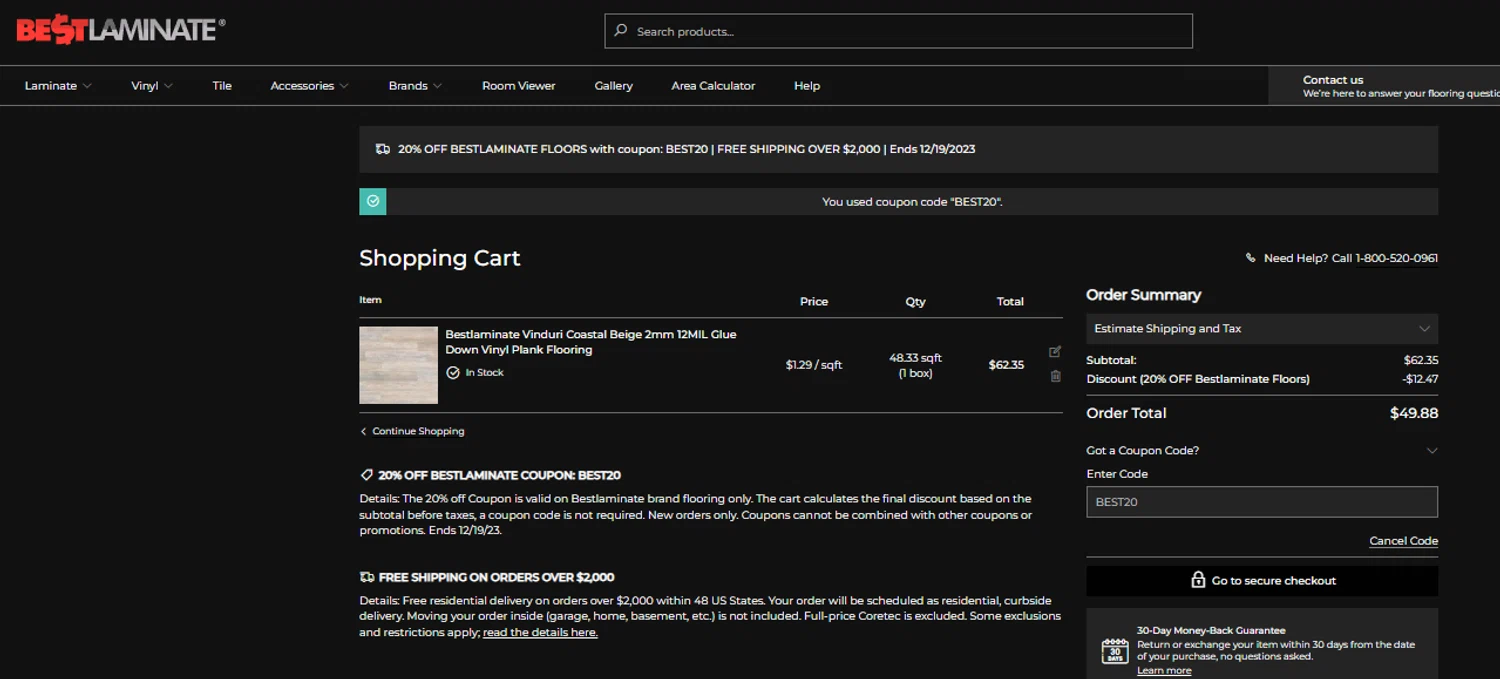Click the phone icon beside Need Help

pos(1250,258)
